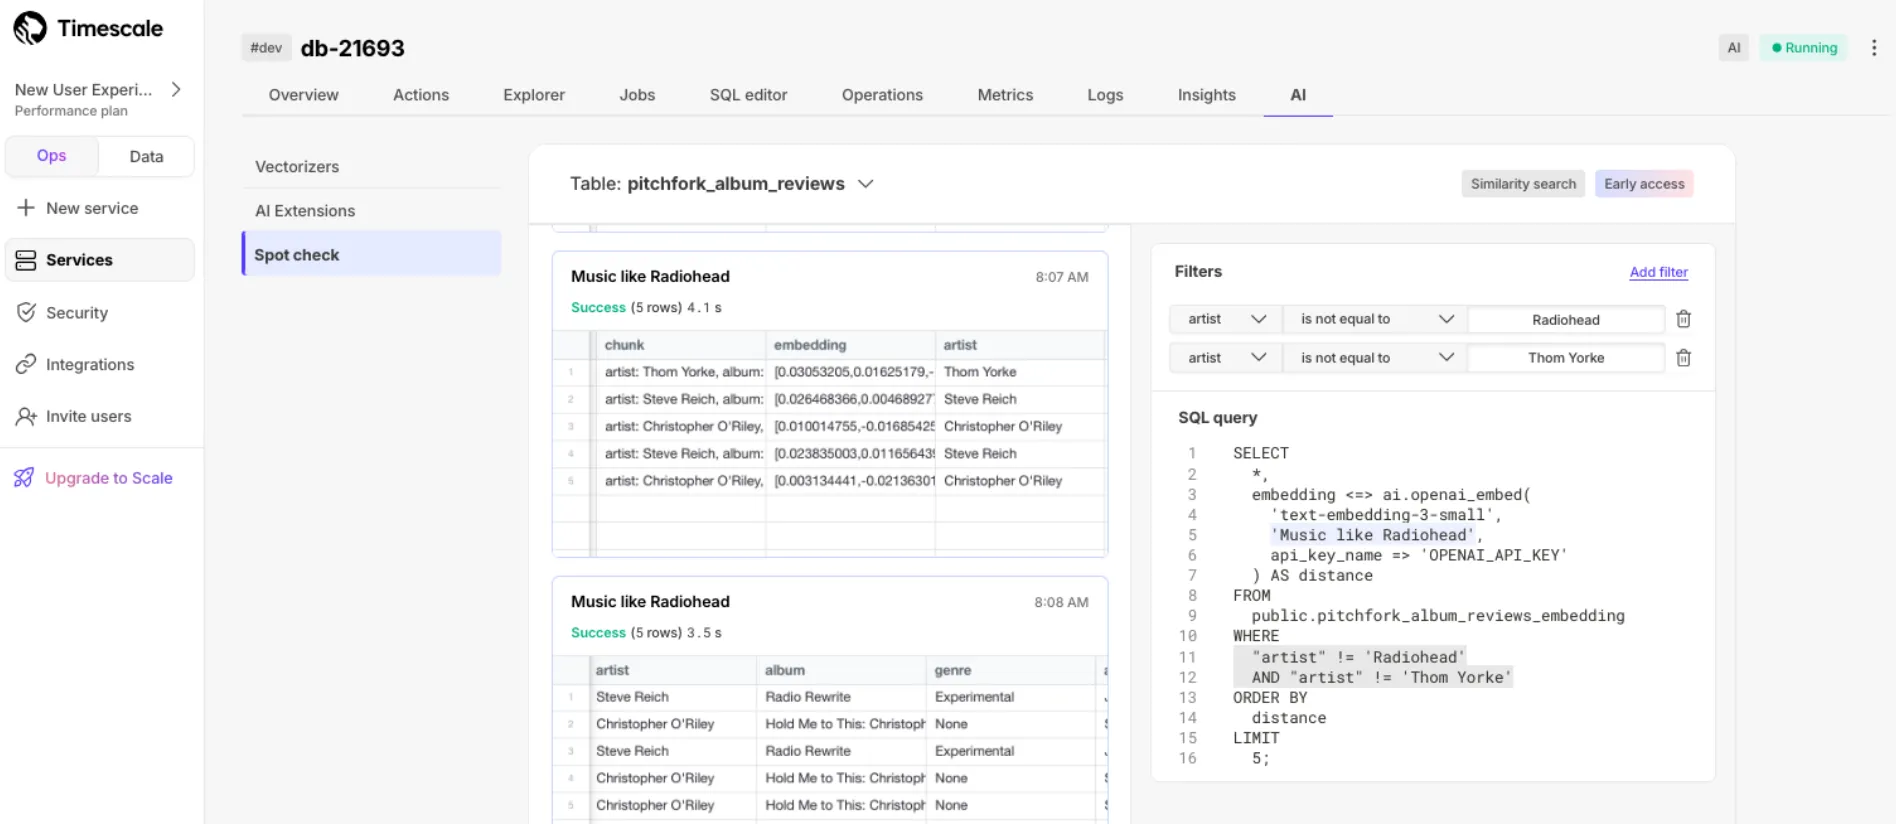
Task: Delete the Thom Yorke artist filter
Action: tap(1683, 358)
